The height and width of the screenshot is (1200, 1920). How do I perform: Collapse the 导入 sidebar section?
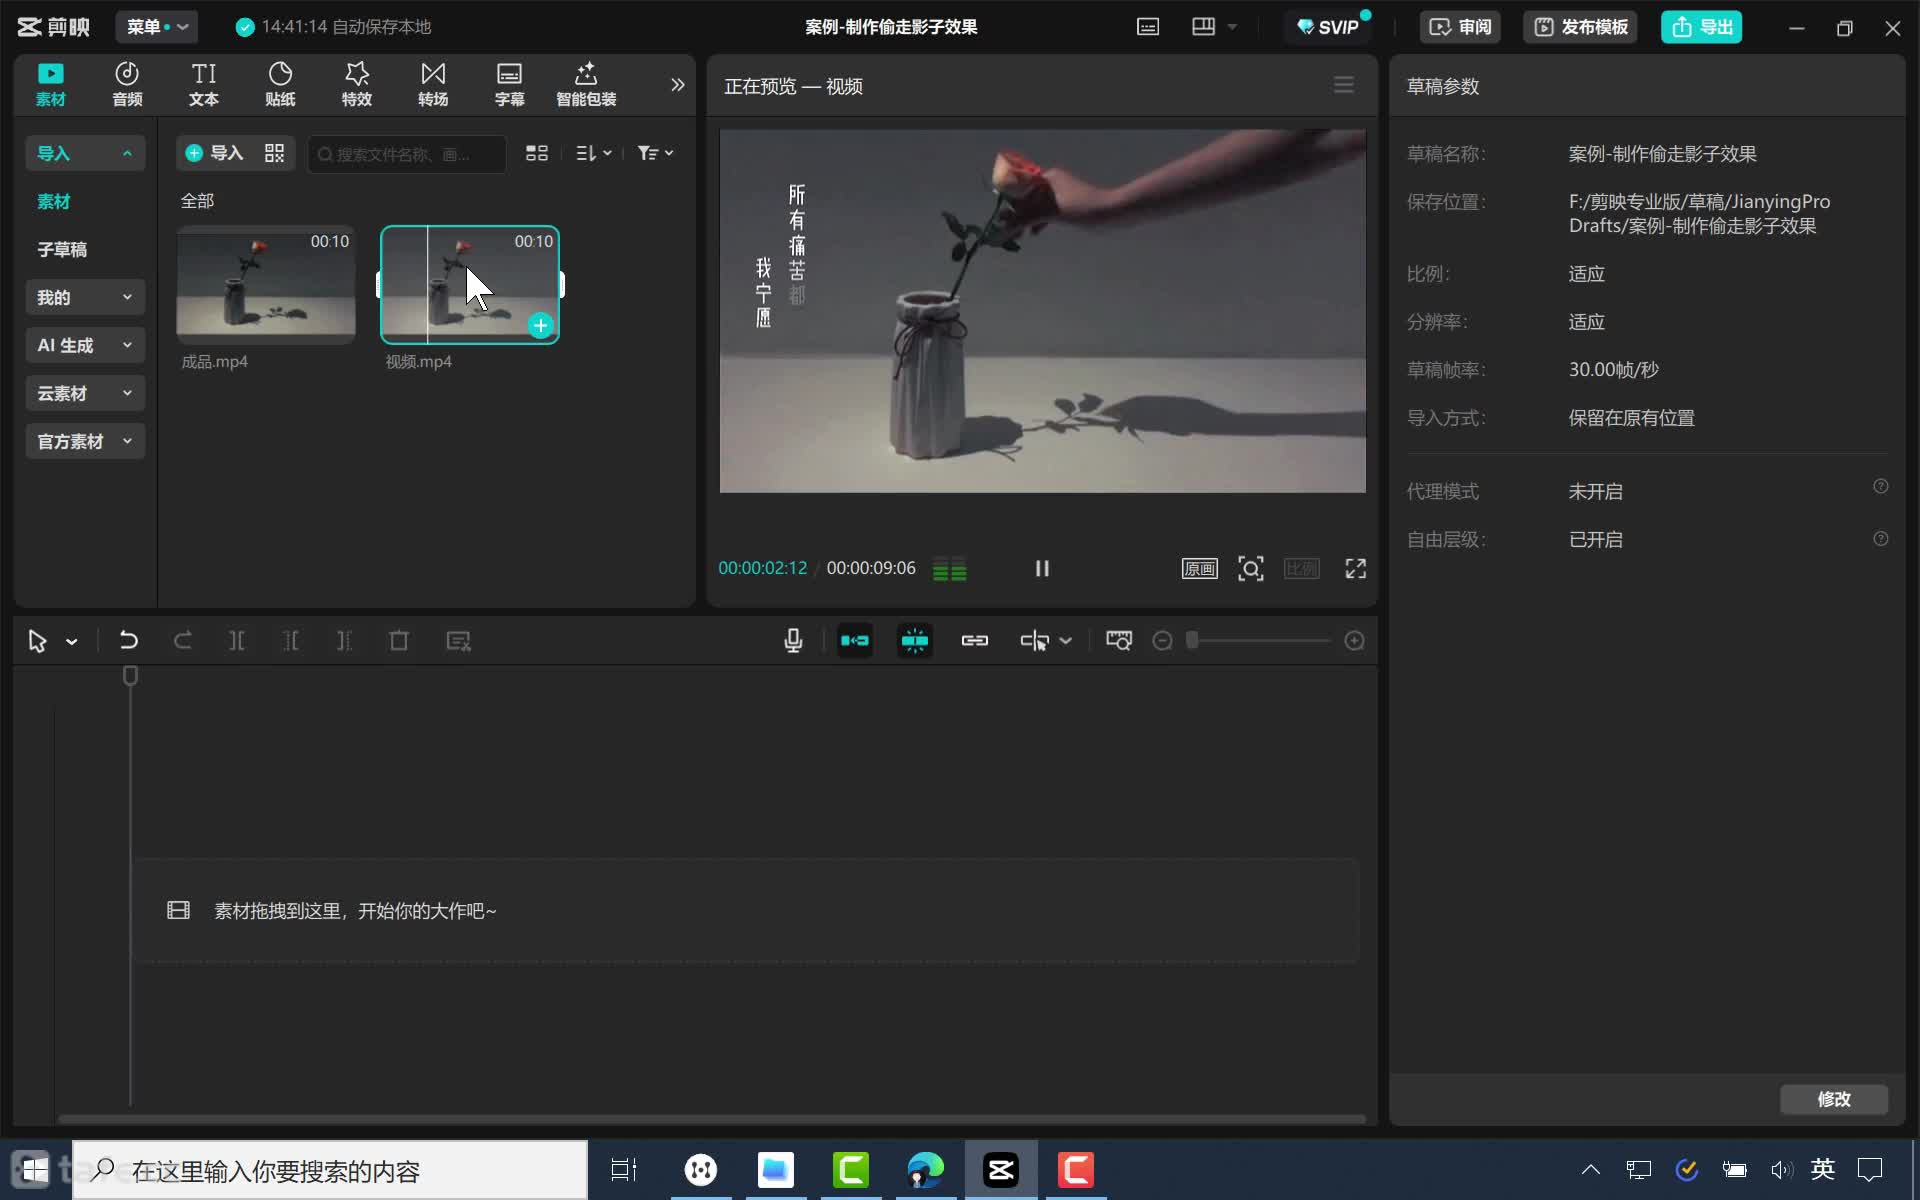point(85,153)
